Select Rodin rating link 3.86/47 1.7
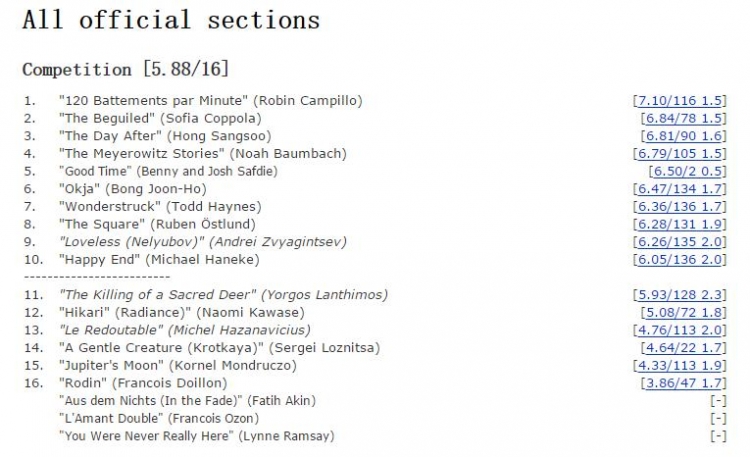The width and height of the screenshot is (750, 457). pyautogui.click(x=684, y=383)
